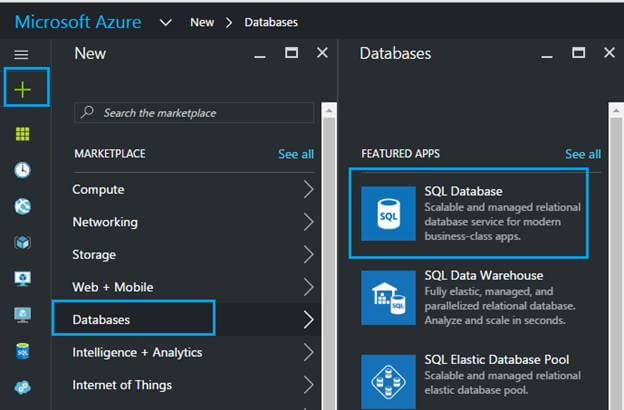Click See all link beside Marketplace
This screenshot has width=624, height=410.
pos(295,154)
